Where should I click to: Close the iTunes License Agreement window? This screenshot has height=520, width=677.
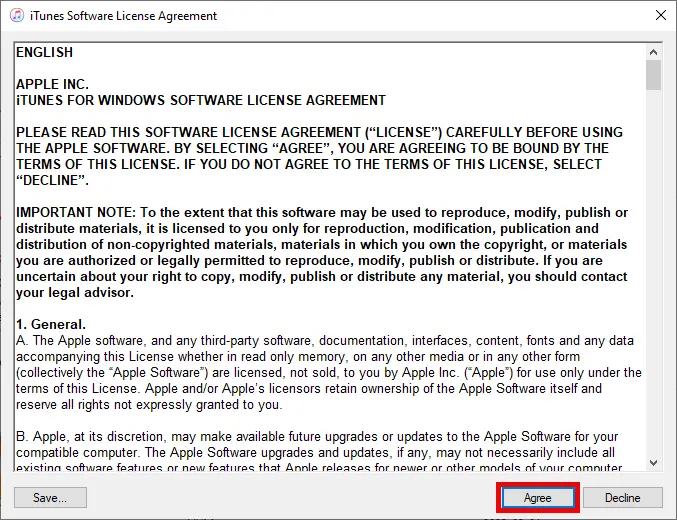tap(661, 16)
